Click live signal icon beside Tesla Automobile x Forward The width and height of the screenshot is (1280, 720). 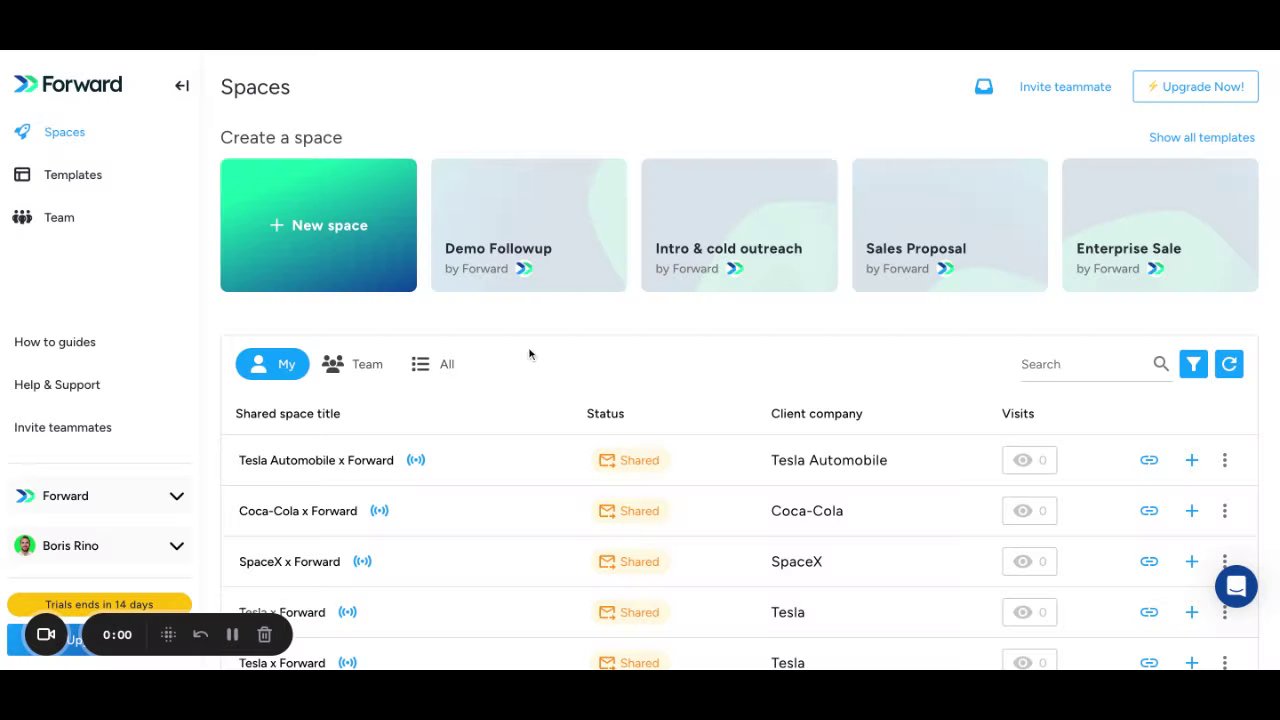tap(416, 460)
